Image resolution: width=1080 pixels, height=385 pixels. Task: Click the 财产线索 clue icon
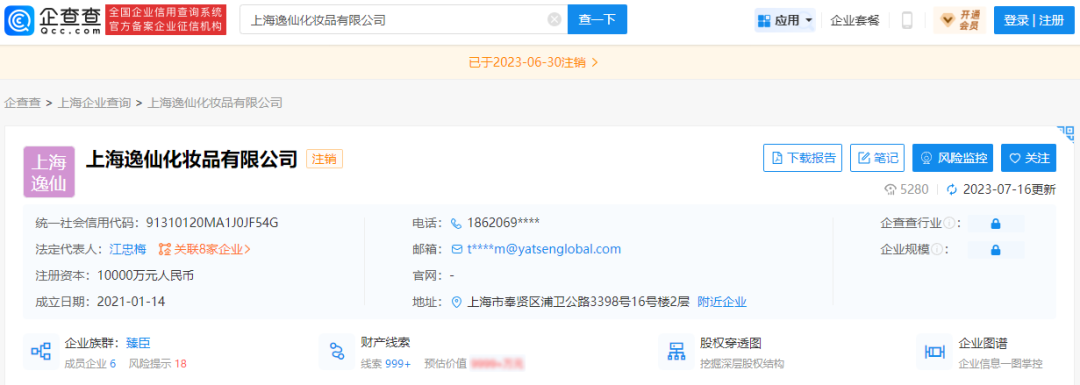pyautogui.click(x=337, y=352)
